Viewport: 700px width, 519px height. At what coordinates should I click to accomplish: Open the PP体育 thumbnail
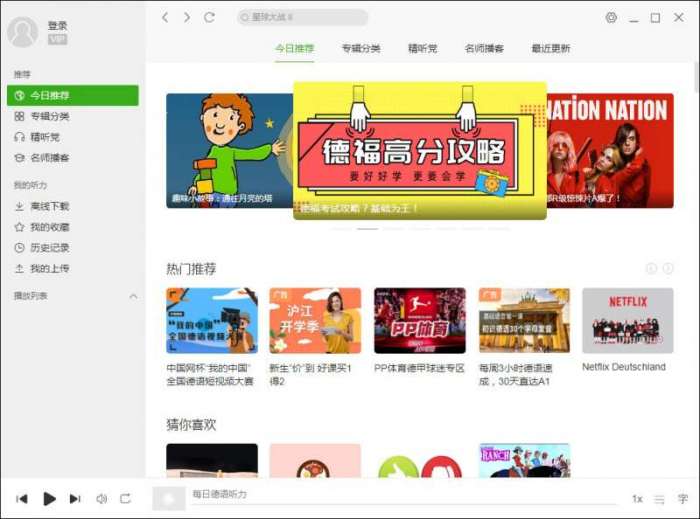[x=420, y=321]
